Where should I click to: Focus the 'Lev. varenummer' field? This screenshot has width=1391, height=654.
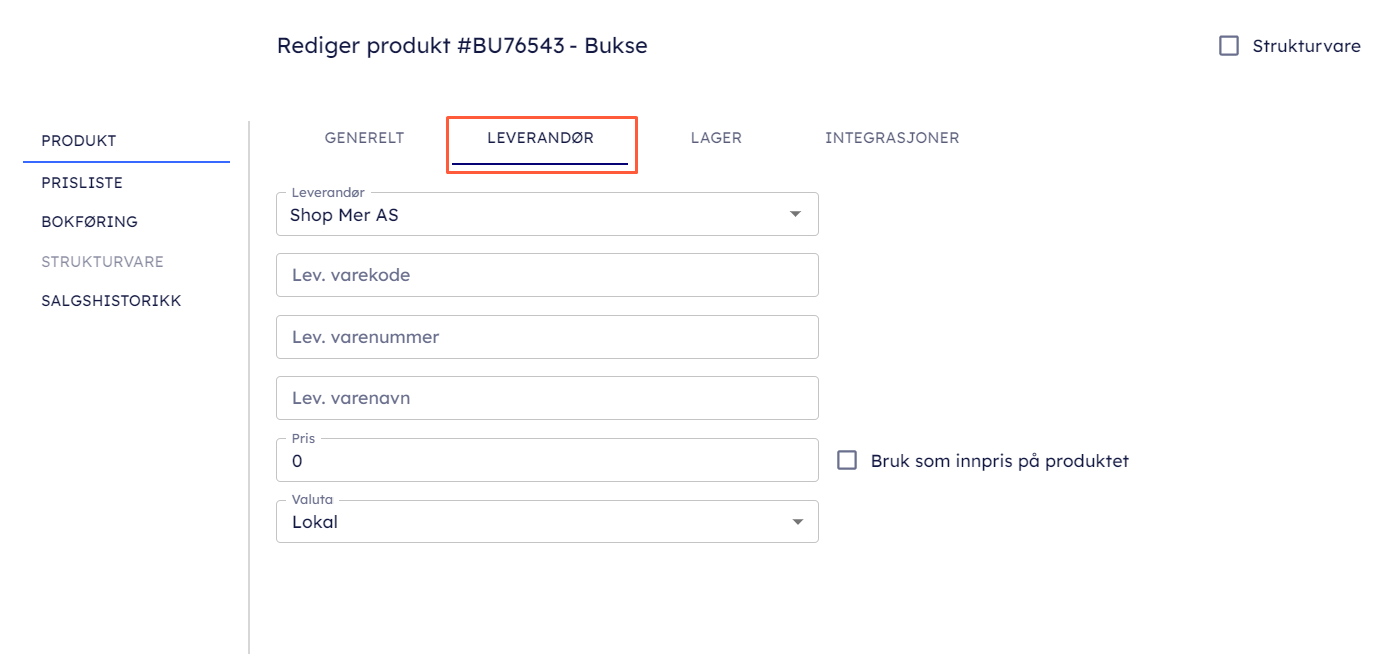[x=547, y=337]
